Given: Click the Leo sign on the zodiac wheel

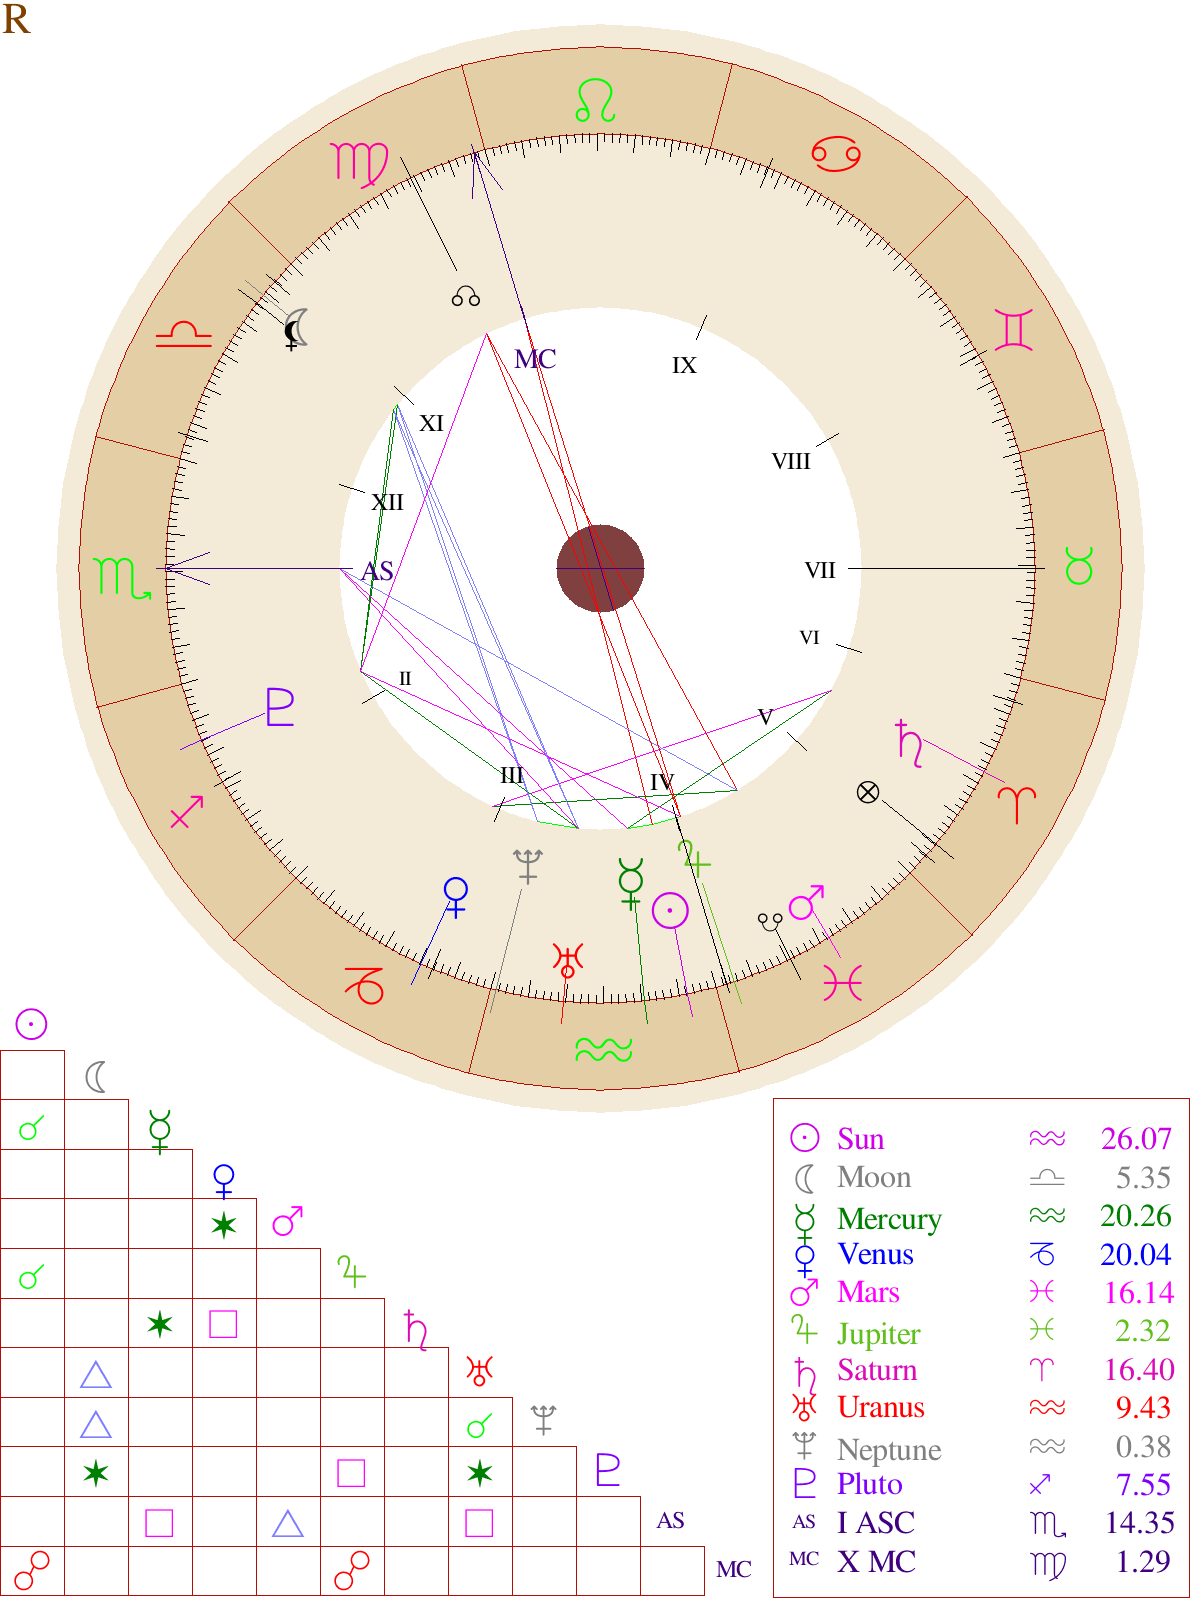Looking at the screenshot, I should pyautogui.click(x=595, y=101).
